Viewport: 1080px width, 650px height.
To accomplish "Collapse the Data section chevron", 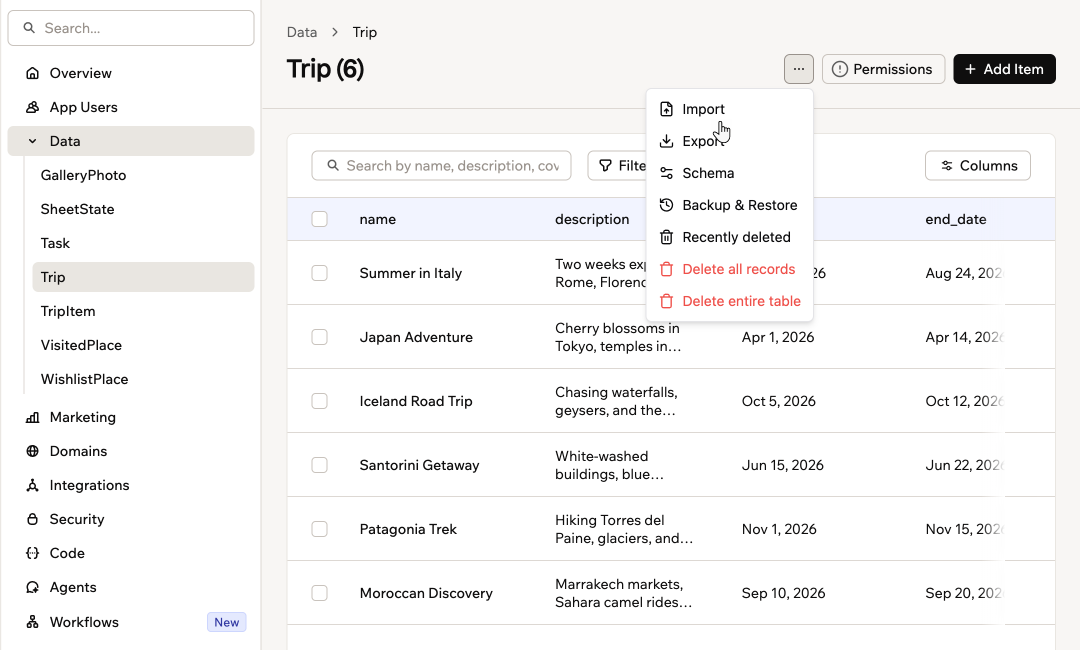I will 32,141.
